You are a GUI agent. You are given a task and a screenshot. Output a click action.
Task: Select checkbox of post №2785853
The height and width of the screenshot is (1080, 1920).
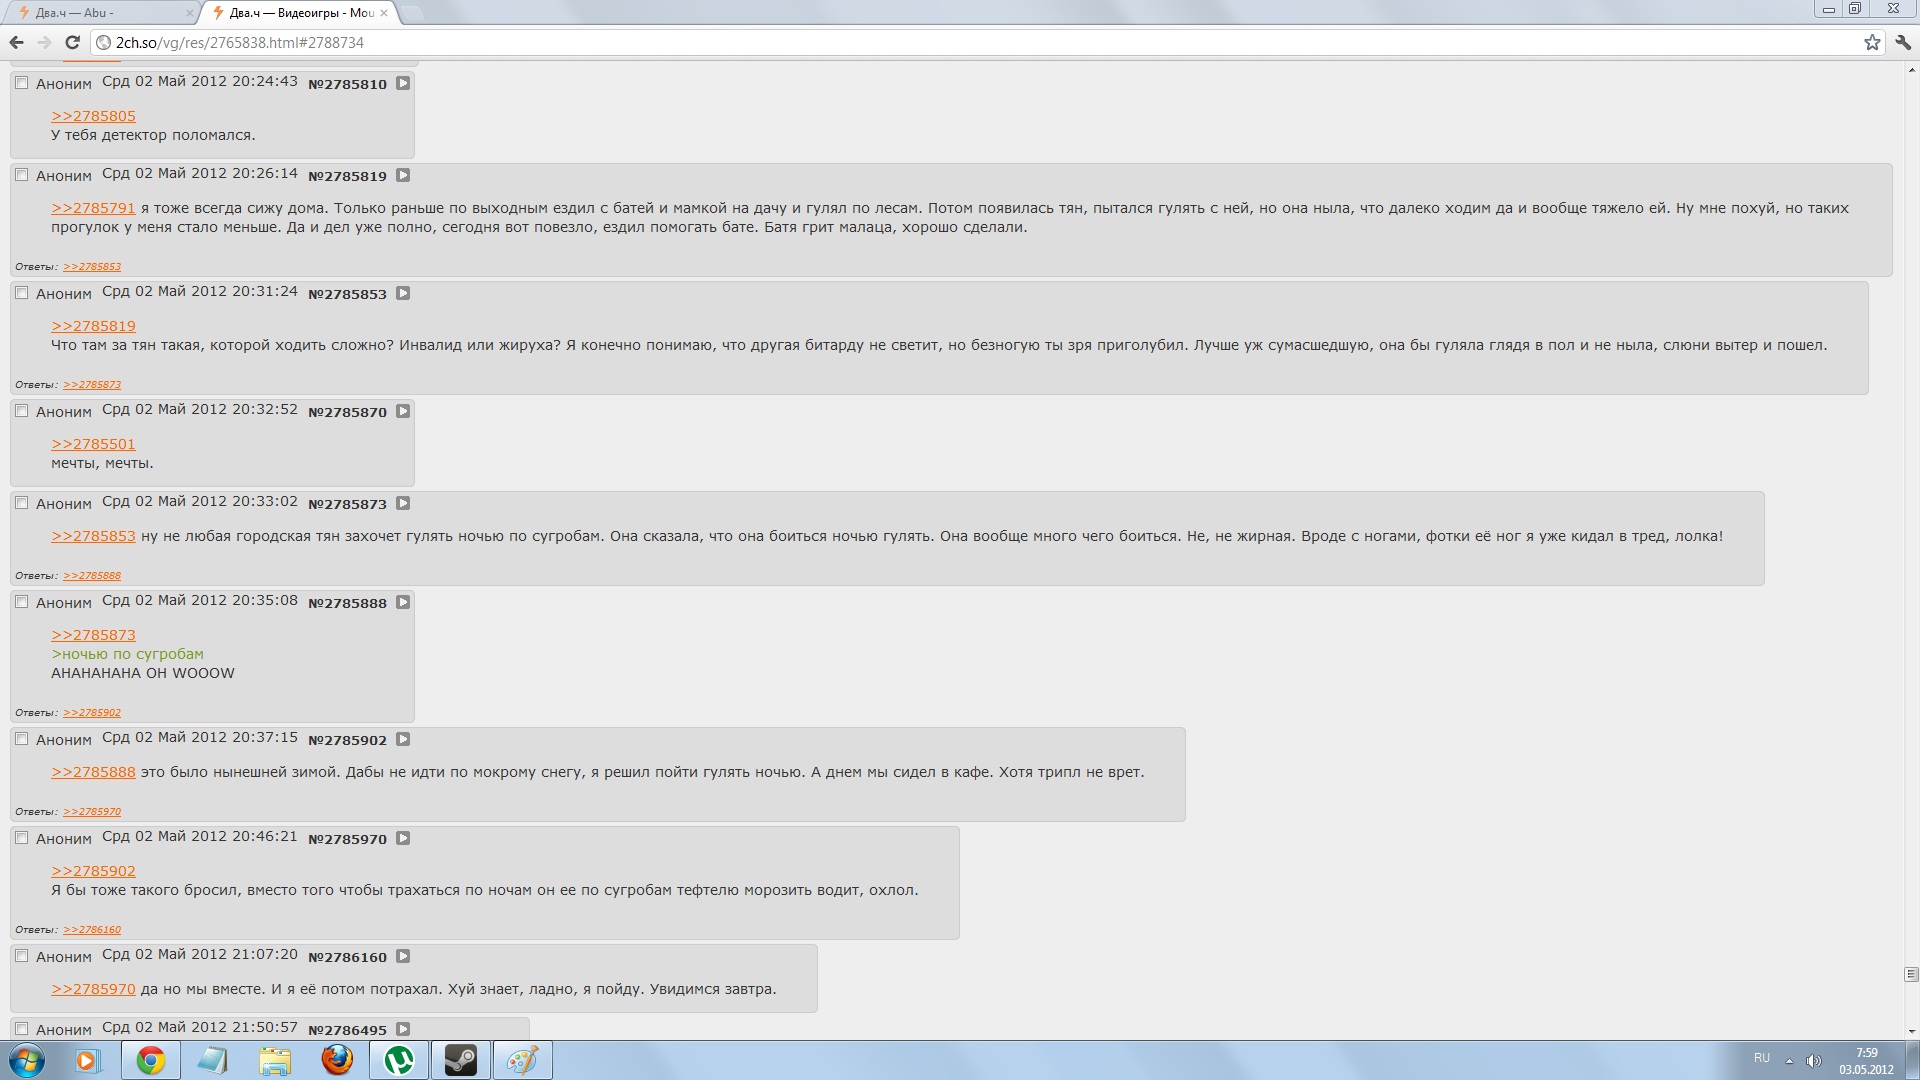[x=22, y=293]
